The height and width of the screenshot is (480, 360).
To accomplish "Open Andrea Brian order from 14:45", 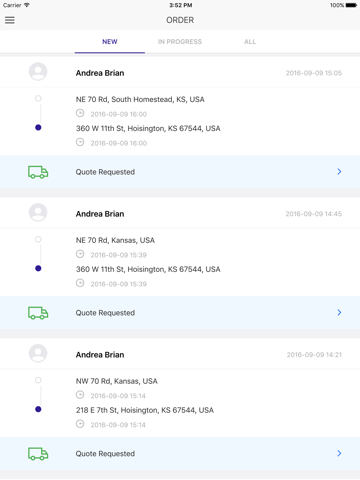I will 180,213.
